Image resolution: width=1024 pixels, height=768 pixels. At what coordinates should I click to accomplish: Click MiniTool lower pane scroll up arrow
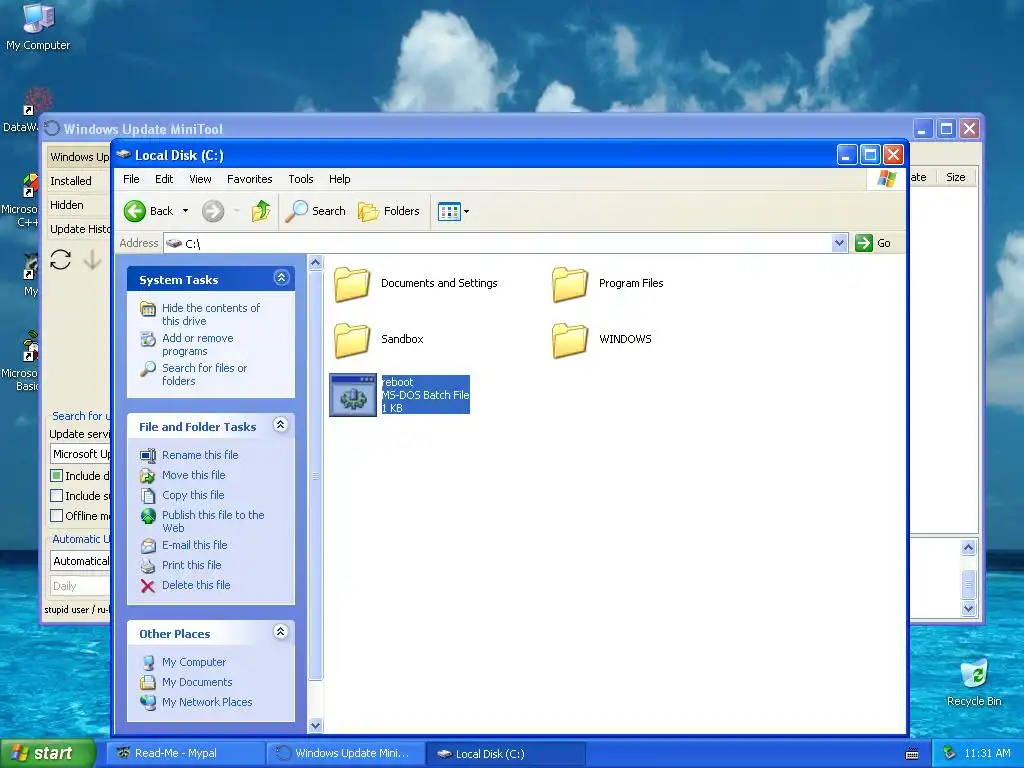click(968, 547)
